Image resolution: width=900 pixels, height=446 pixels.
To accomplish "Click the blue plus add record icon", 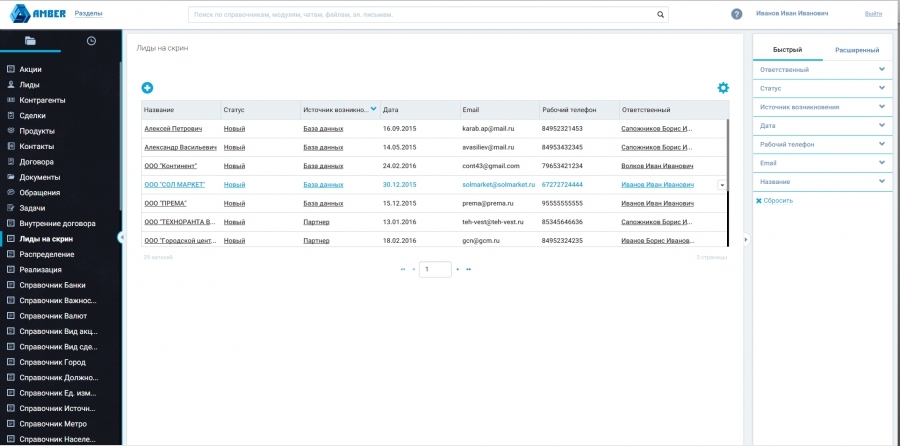I will 147,88.
